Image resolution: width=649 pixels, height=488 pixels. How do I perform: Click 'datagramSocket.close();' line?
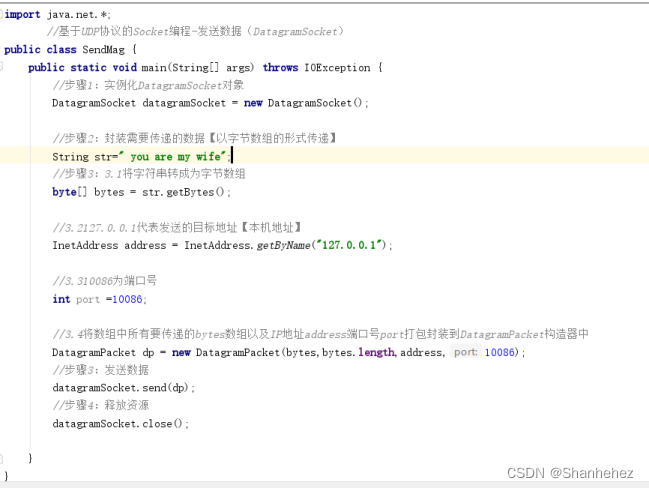[120, 423]
